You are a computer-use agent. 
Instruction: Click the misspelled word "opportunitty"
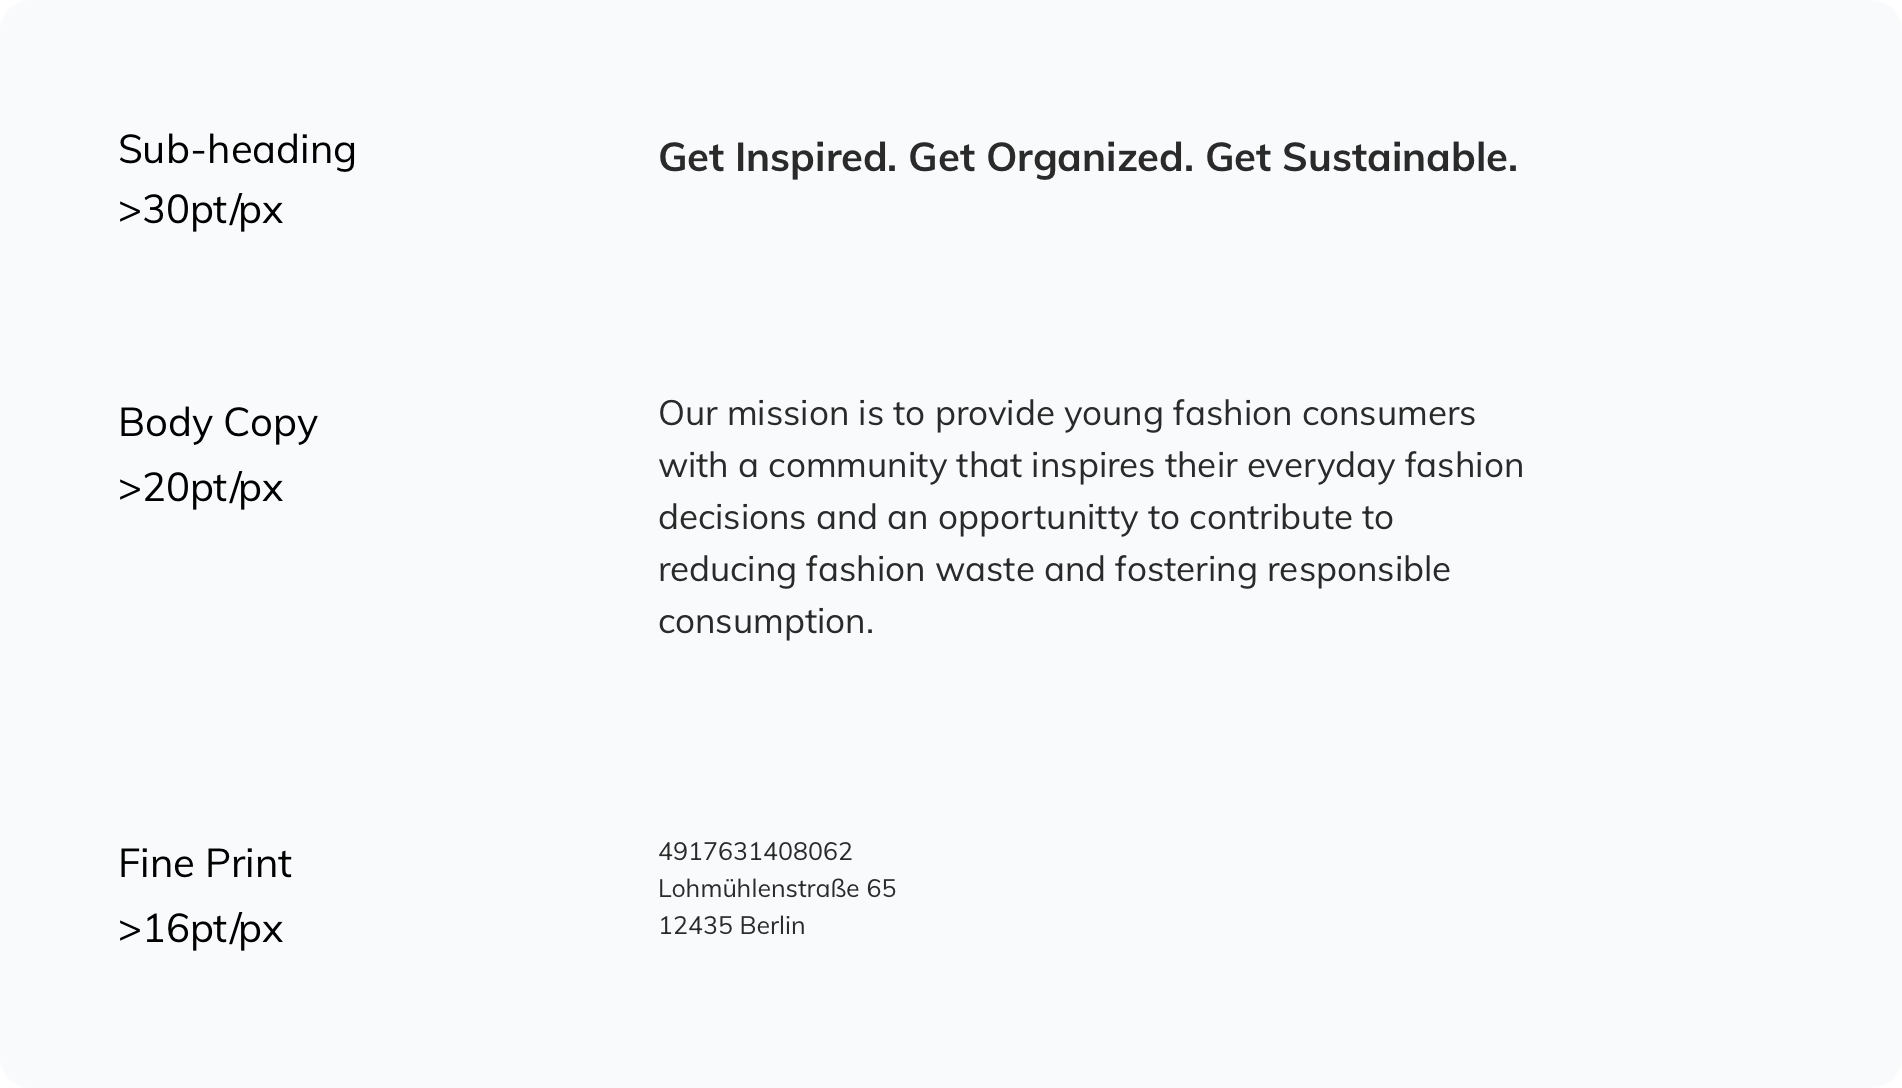point(1037,518)
